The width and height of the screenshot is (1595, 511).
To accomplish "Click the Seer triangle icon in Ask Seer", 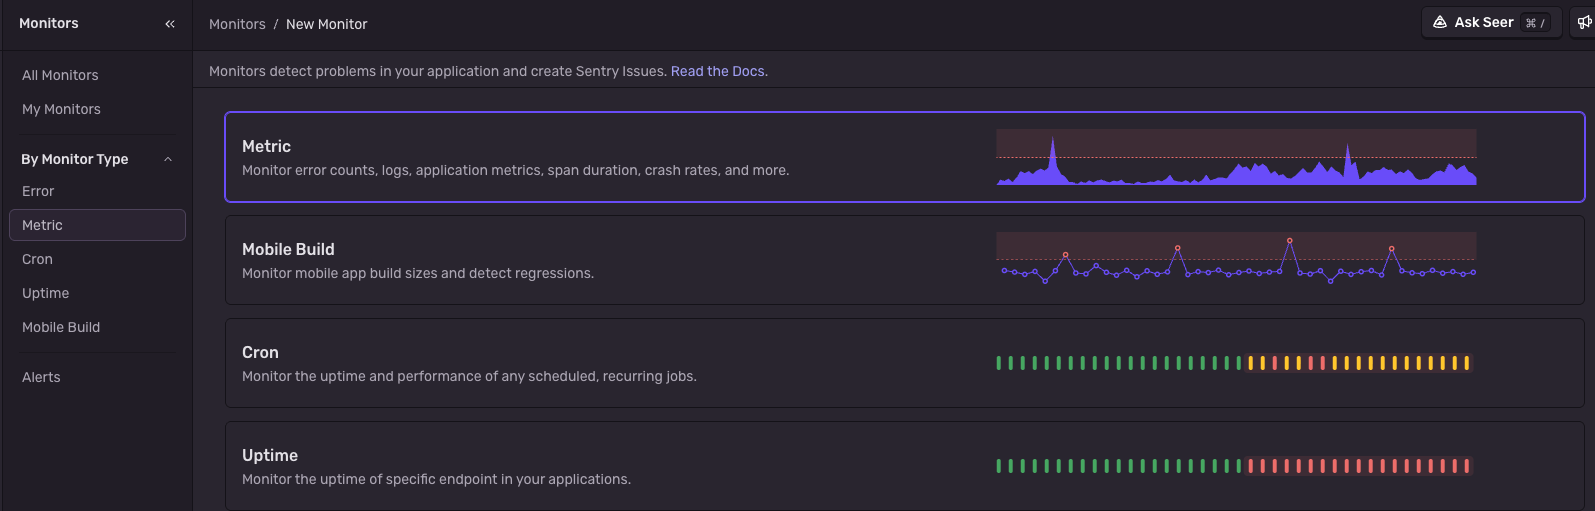I will 1440,22.
